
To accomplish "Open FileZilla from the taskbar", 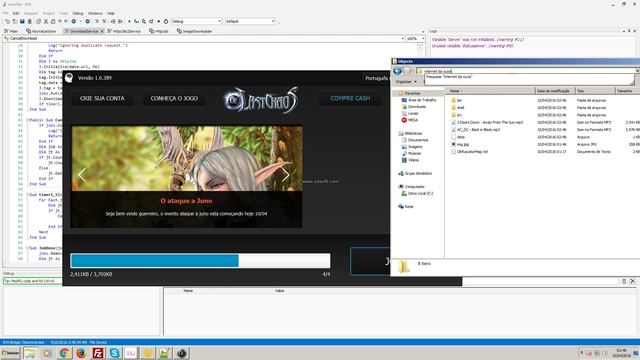I will pos(98,353).
